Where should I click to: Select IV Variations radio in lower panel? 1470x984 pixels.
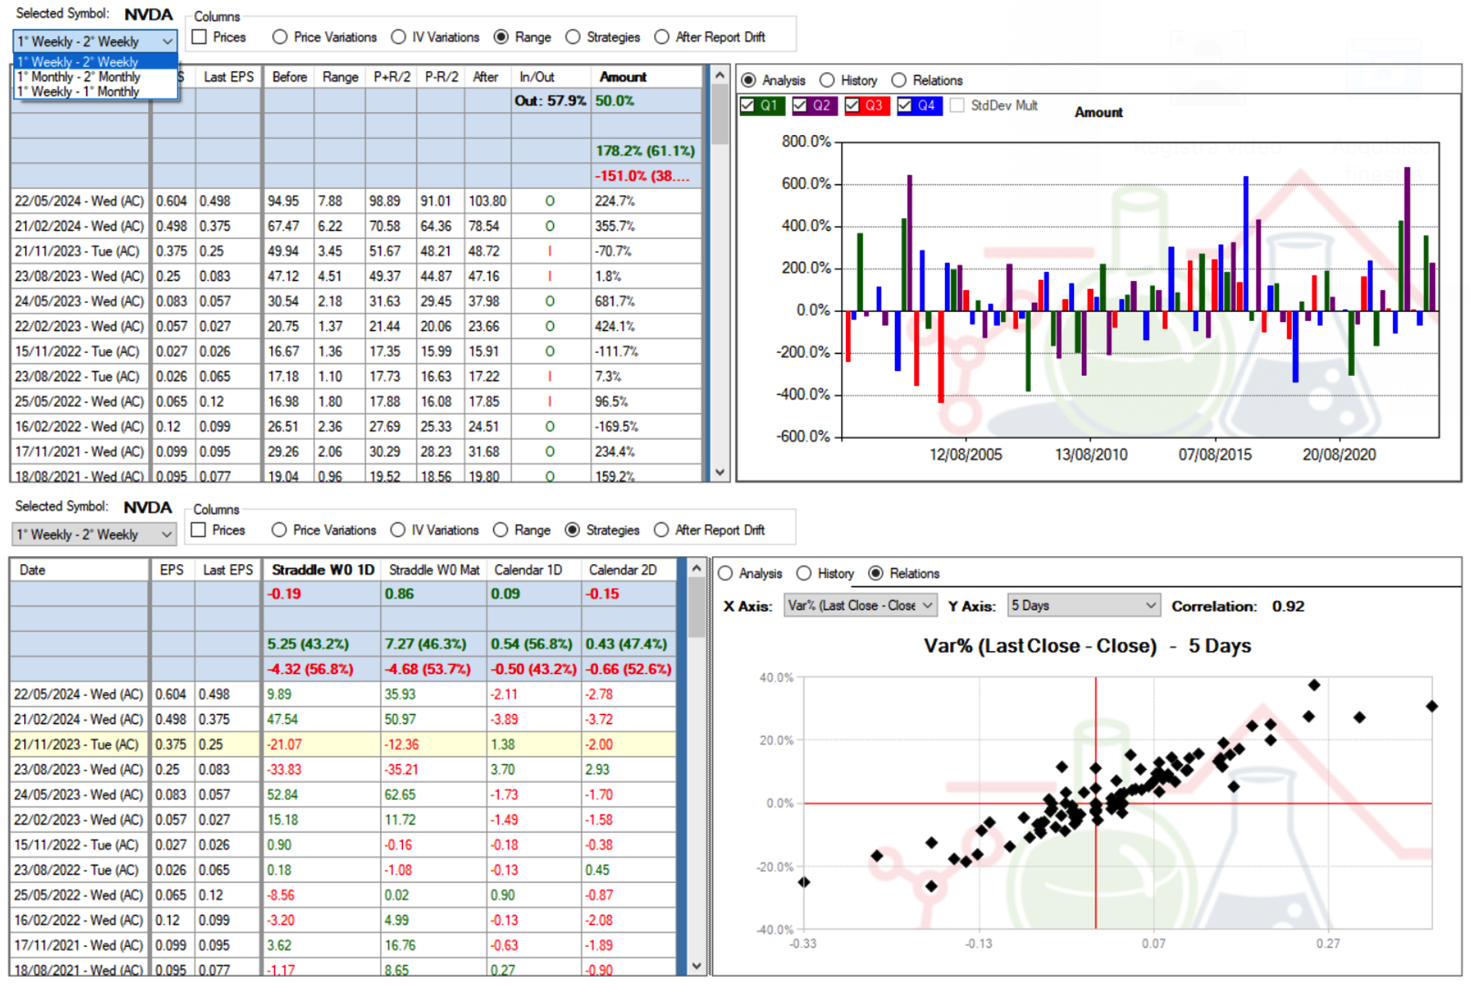pyautogui.click(x=398, y=530)
